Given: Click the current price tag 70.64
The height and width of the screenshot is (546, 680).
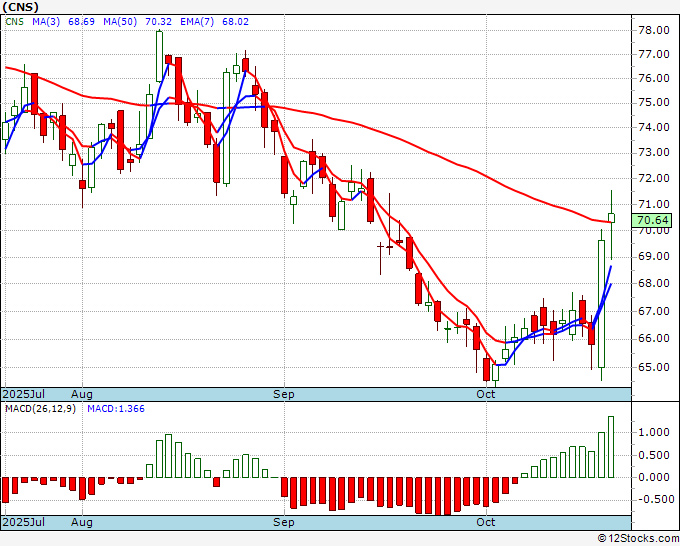Looking at the screenshot, I should point(652,220).
